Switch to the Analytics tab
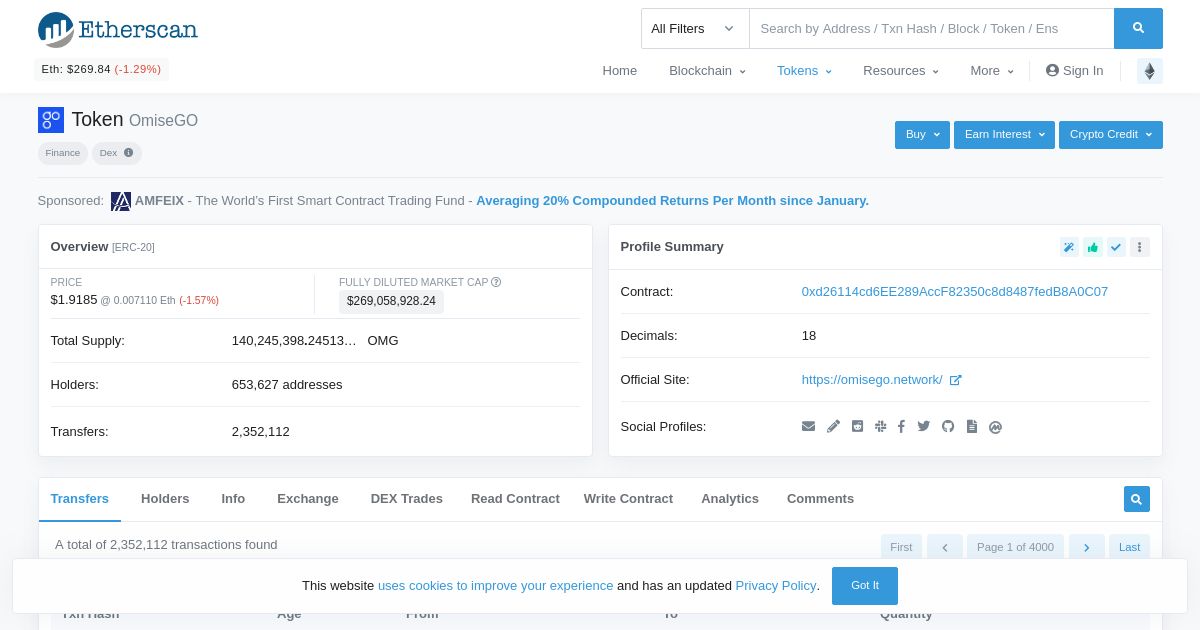This screenshot has width=1200, height=630. (x=730, y=499)
